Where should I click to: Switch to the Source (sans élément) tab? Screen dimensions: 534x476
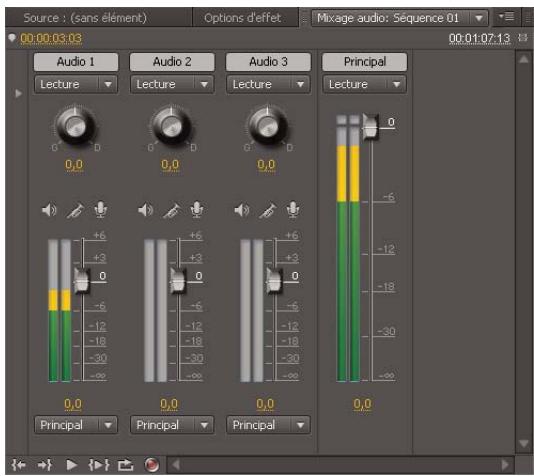pyautogui.click(x=85, y=18)
